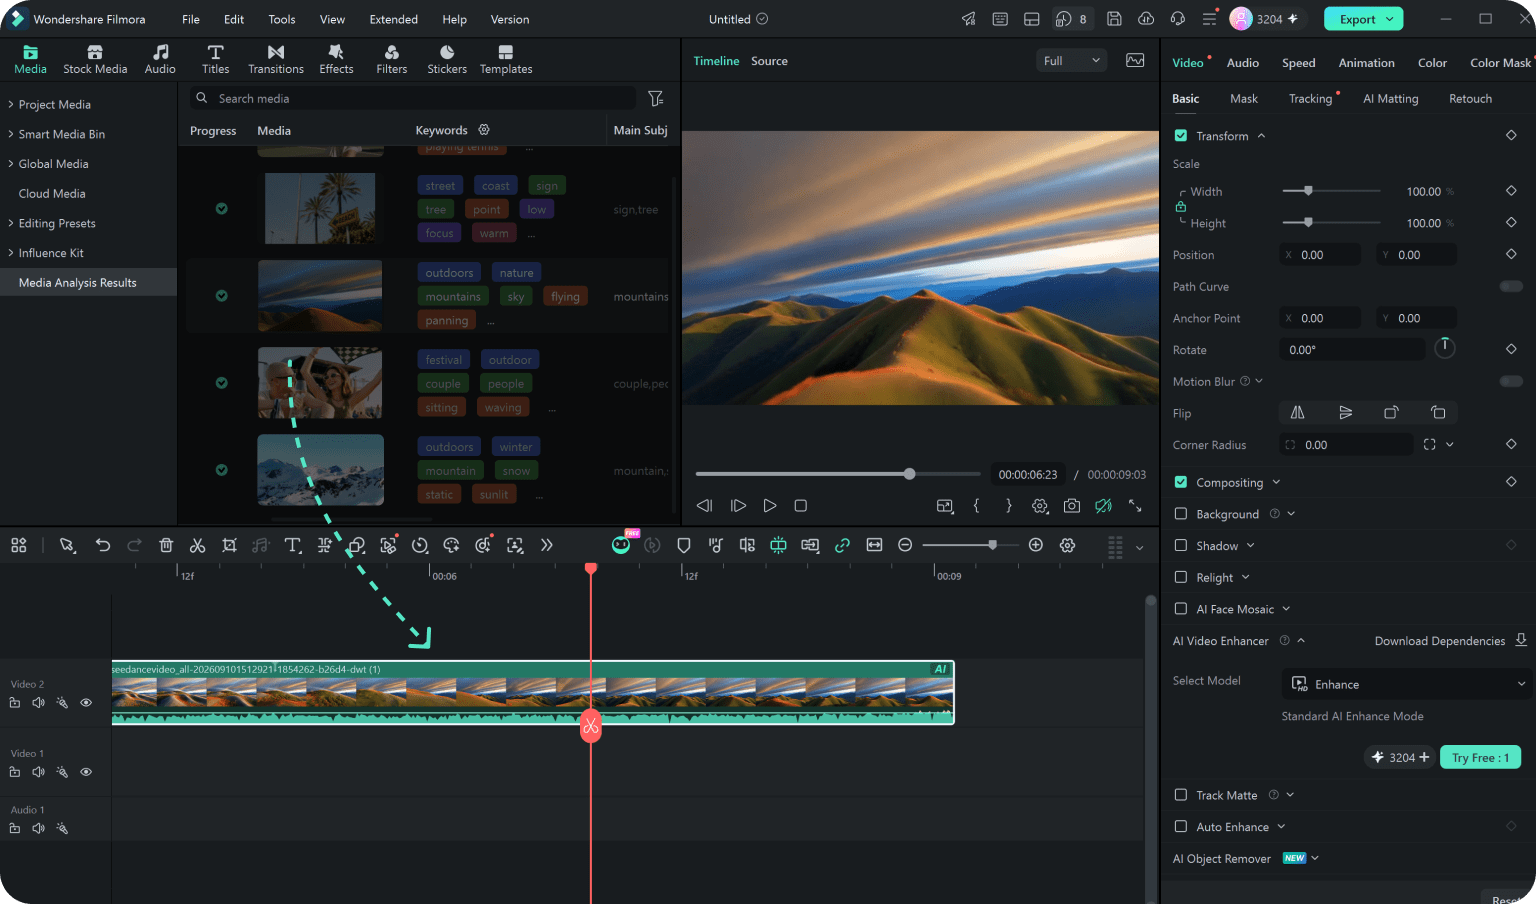Click the Split scissors icon in timeline toolbar
The width and height of the screenshot is (1536, 904).
pos(197,545)
